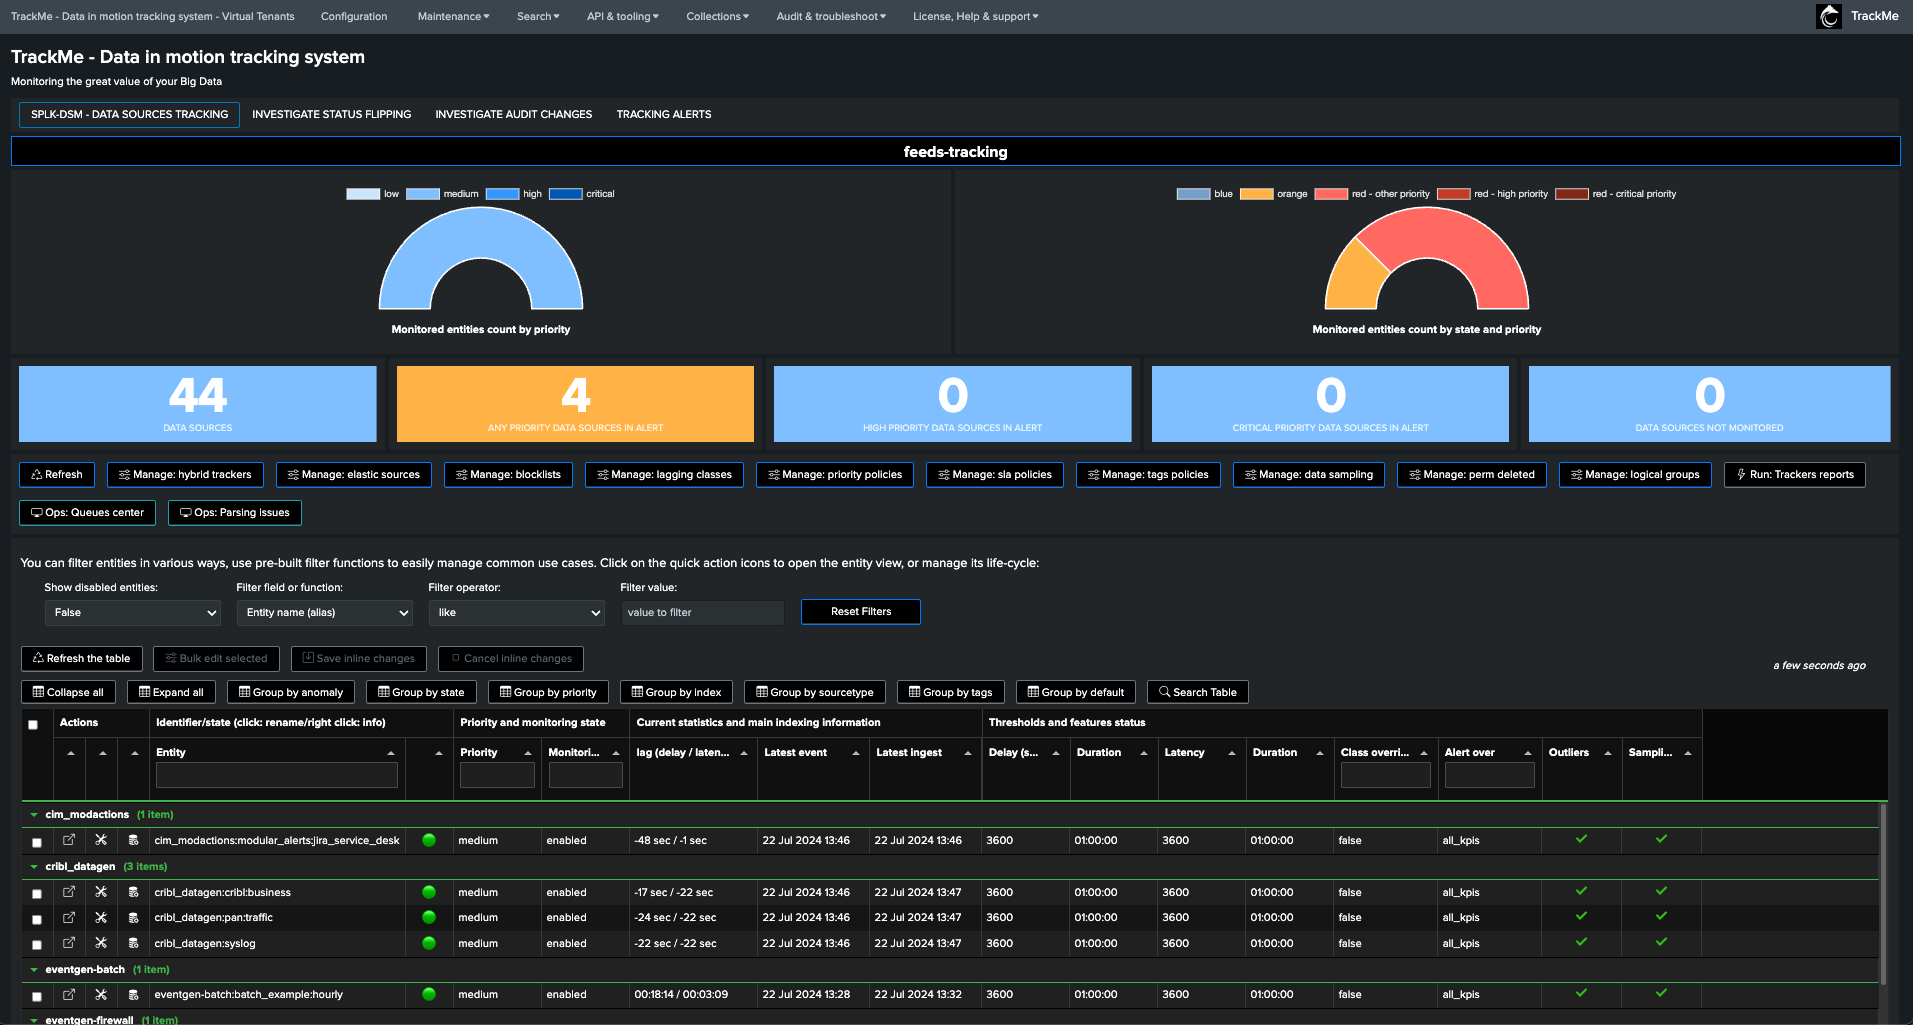The height and width of the screenshot is (1025, 1913).
Task: Click red - high priority legend swatch
Action: point(1453,194)
